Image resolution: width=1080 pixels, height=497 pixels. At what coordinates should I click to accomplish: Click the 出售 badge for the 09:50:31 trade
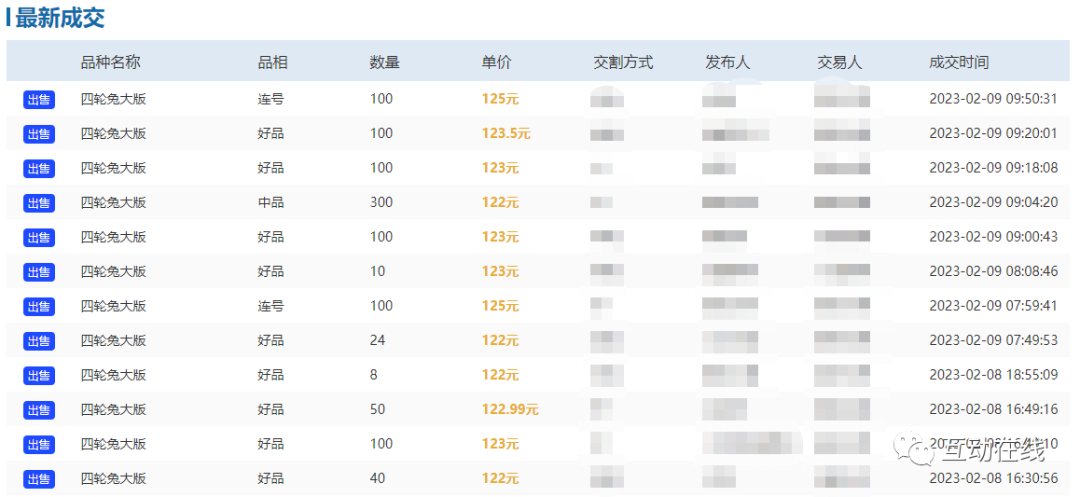pyautogui.click(x=39, y=100)
